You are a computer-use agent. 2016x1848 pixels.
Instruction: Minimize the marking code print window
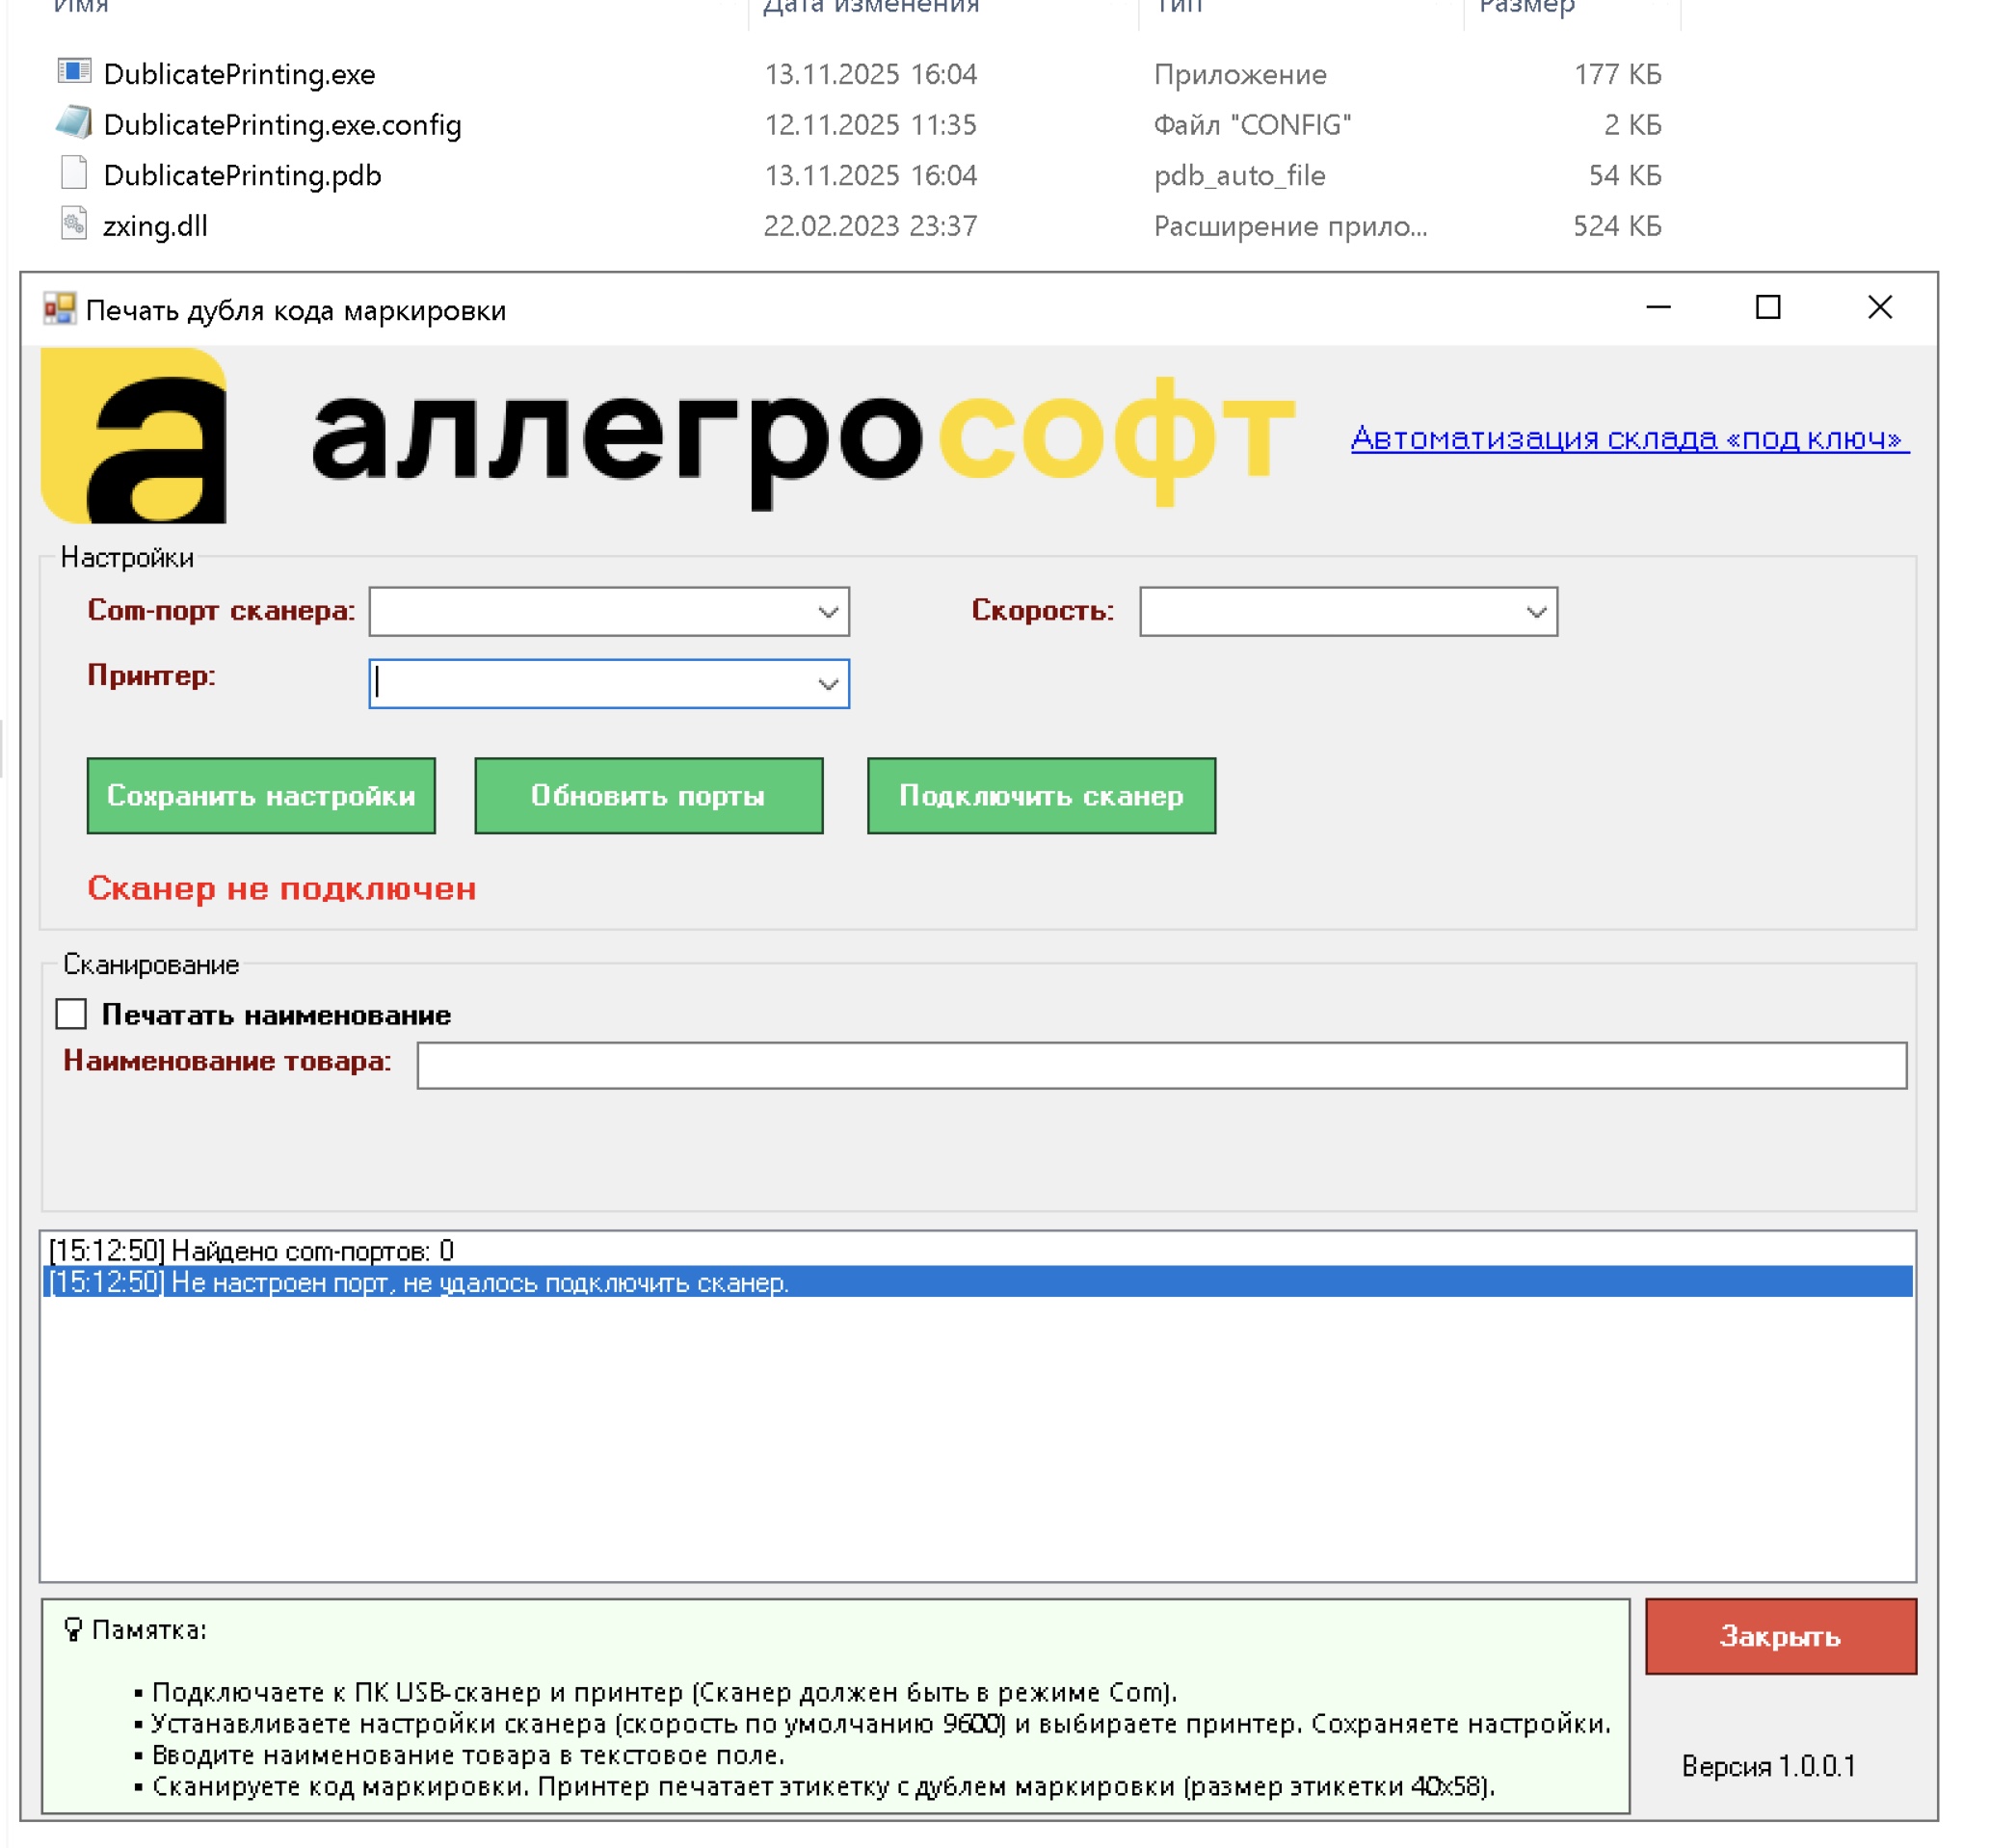tap(1659, 308)
